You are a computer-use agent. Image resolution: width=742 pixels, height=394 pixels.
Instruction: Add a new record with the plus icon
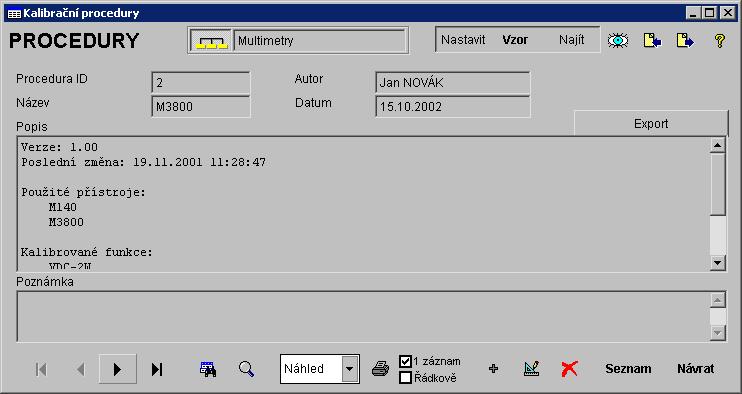coord(493,368)
